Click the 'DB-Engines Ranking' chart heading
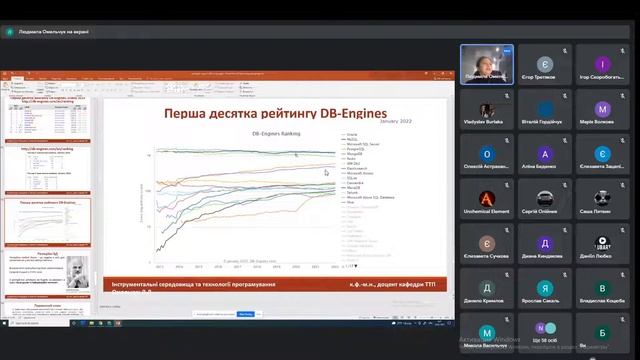640x360 pixels. pos(276,133)
